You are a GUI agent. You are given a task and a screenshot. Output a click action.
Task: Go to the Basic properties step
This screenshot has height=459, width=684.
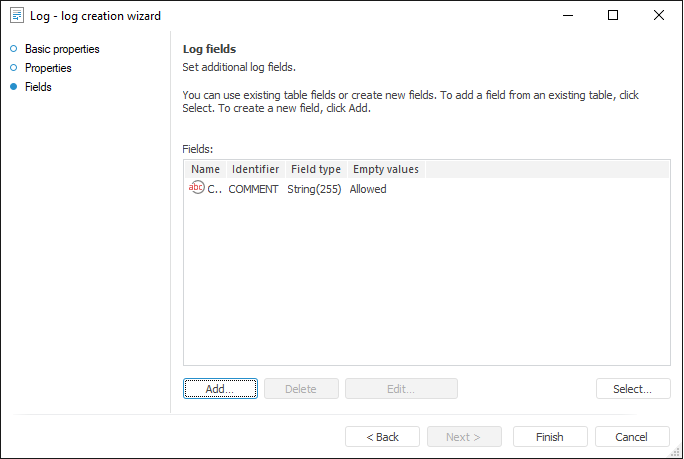click(62, 49)
